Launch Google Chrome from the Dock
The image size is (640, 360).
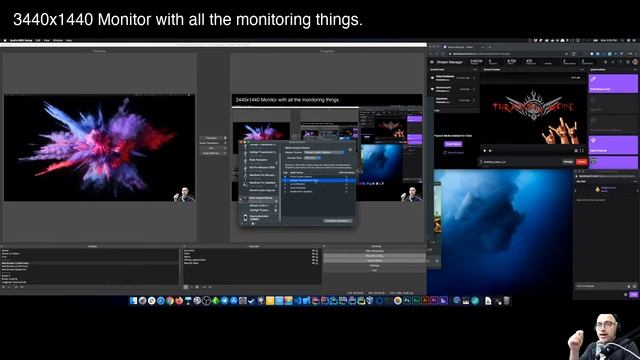pyautogui.click(x=170, y=301)
